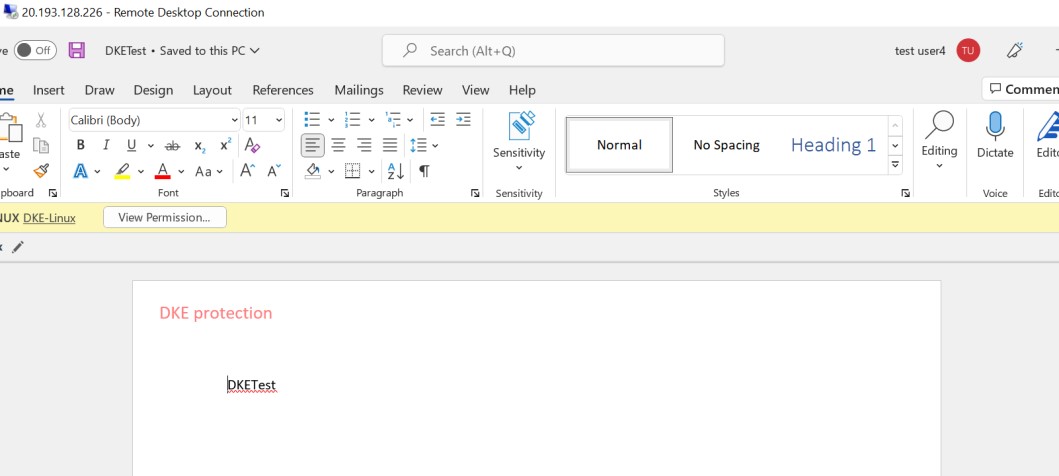
Task: Click the Shading paint bucket icon
Action: point(312,171)
